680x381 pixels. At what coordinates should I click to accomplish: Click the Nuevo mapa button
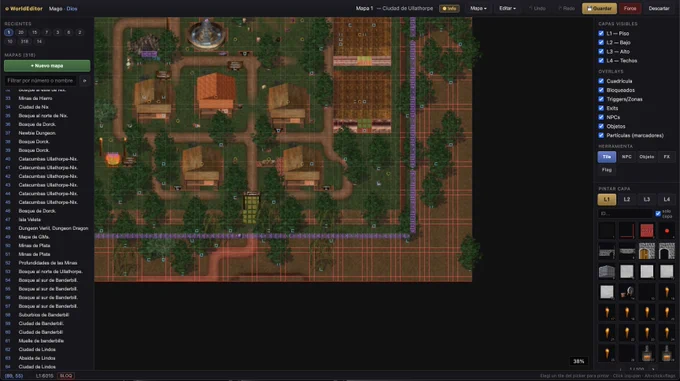[47, 66]
